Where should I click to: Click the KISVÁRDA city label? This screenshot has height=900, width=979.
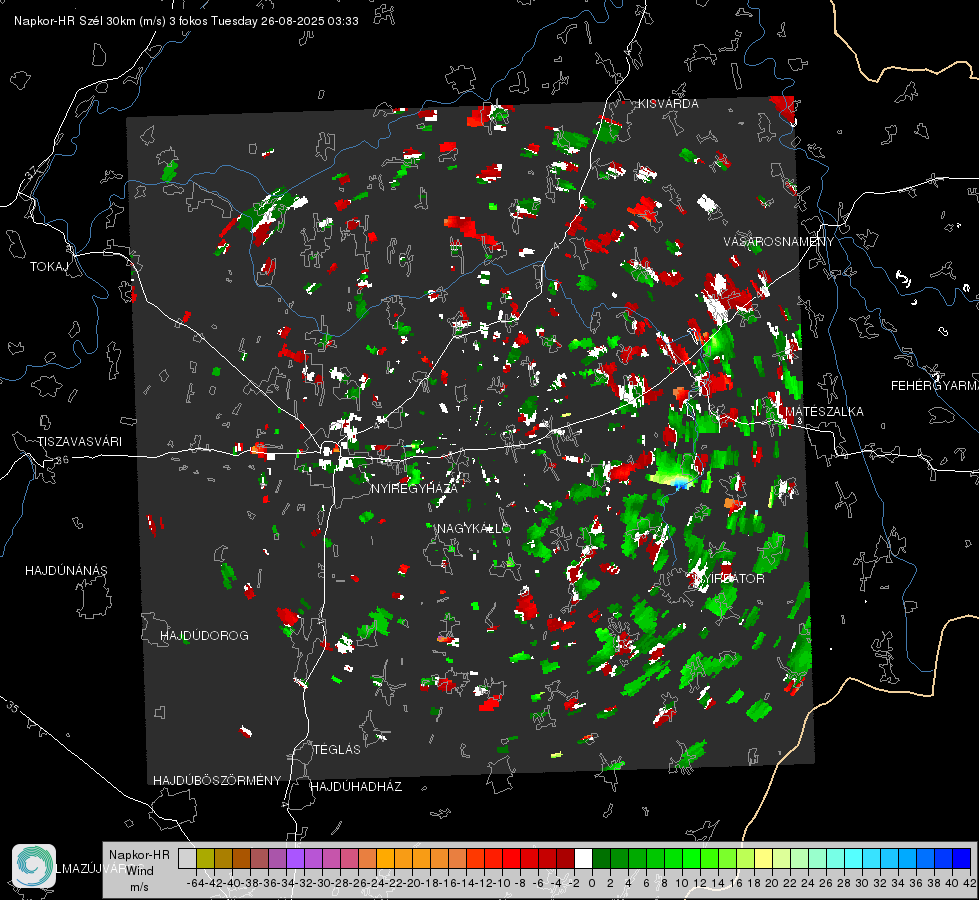(x=668, y=104)
